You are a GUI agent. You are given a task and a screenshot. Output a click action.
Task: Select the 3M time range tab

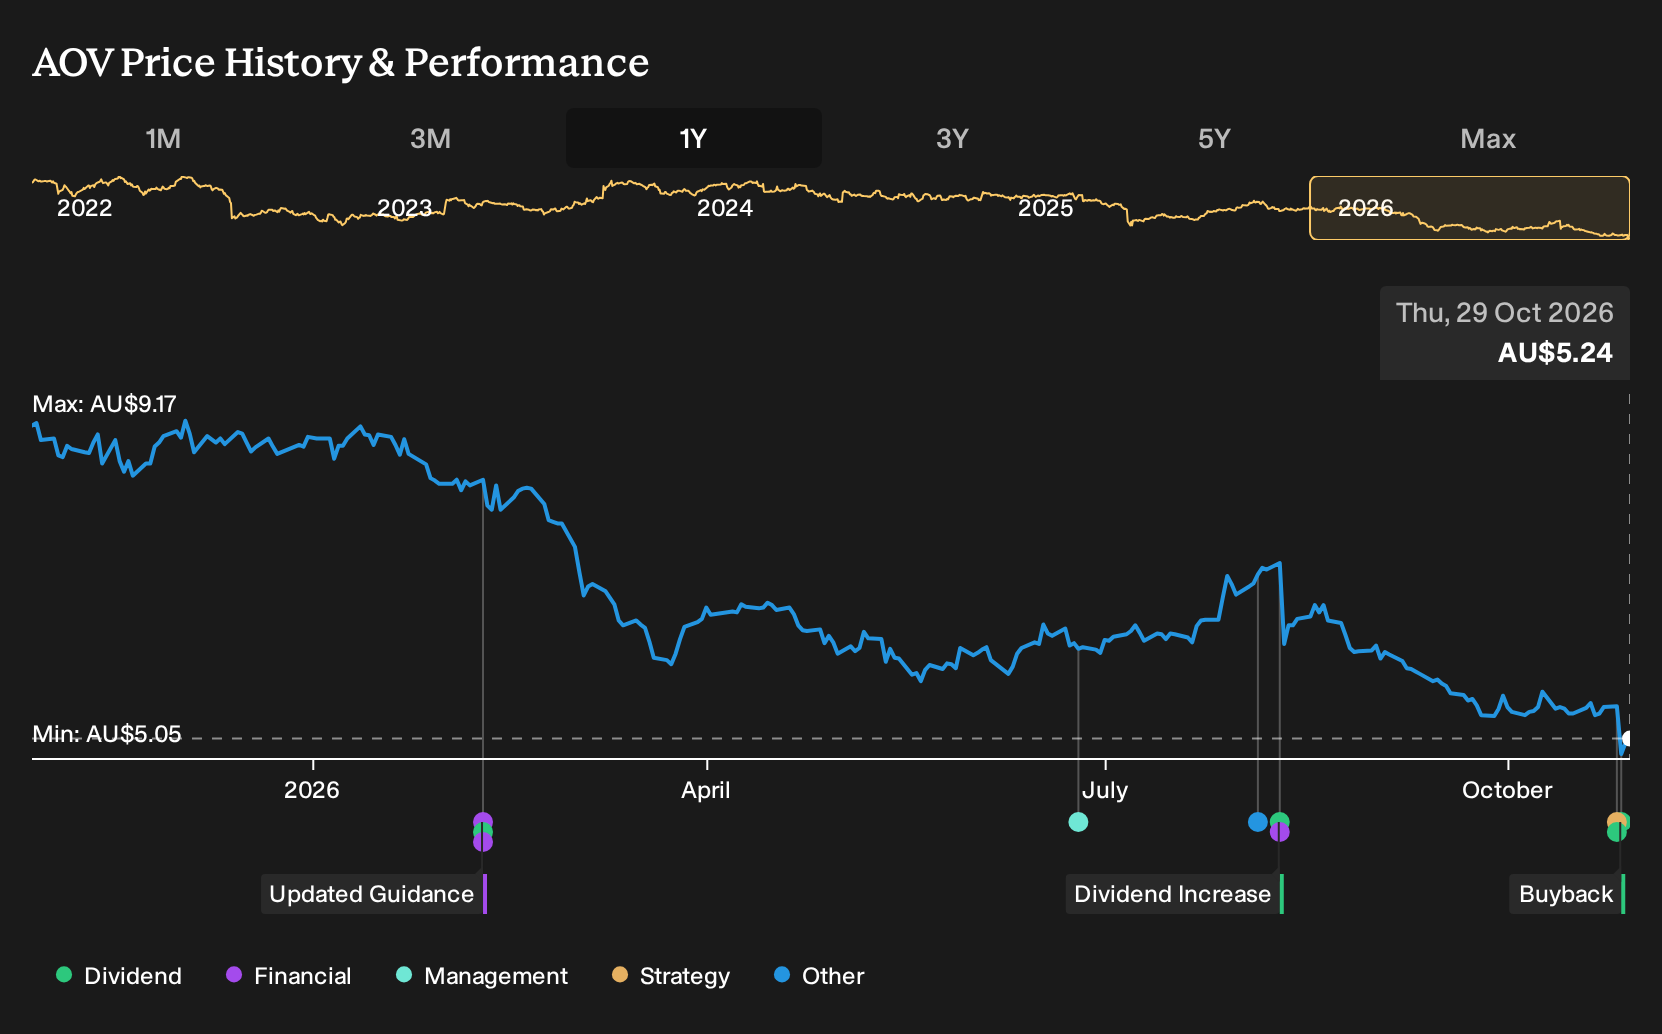(x=430, y=138)
